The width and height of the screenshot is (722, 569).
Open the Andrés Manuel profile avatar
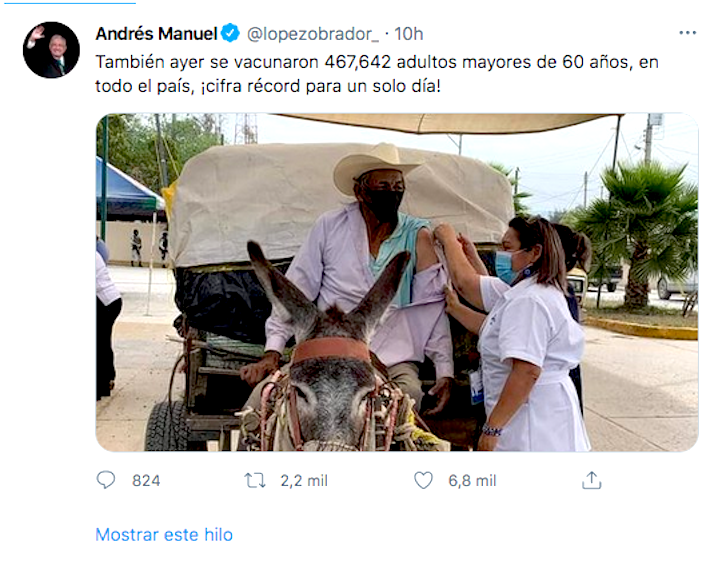(51, 50)
